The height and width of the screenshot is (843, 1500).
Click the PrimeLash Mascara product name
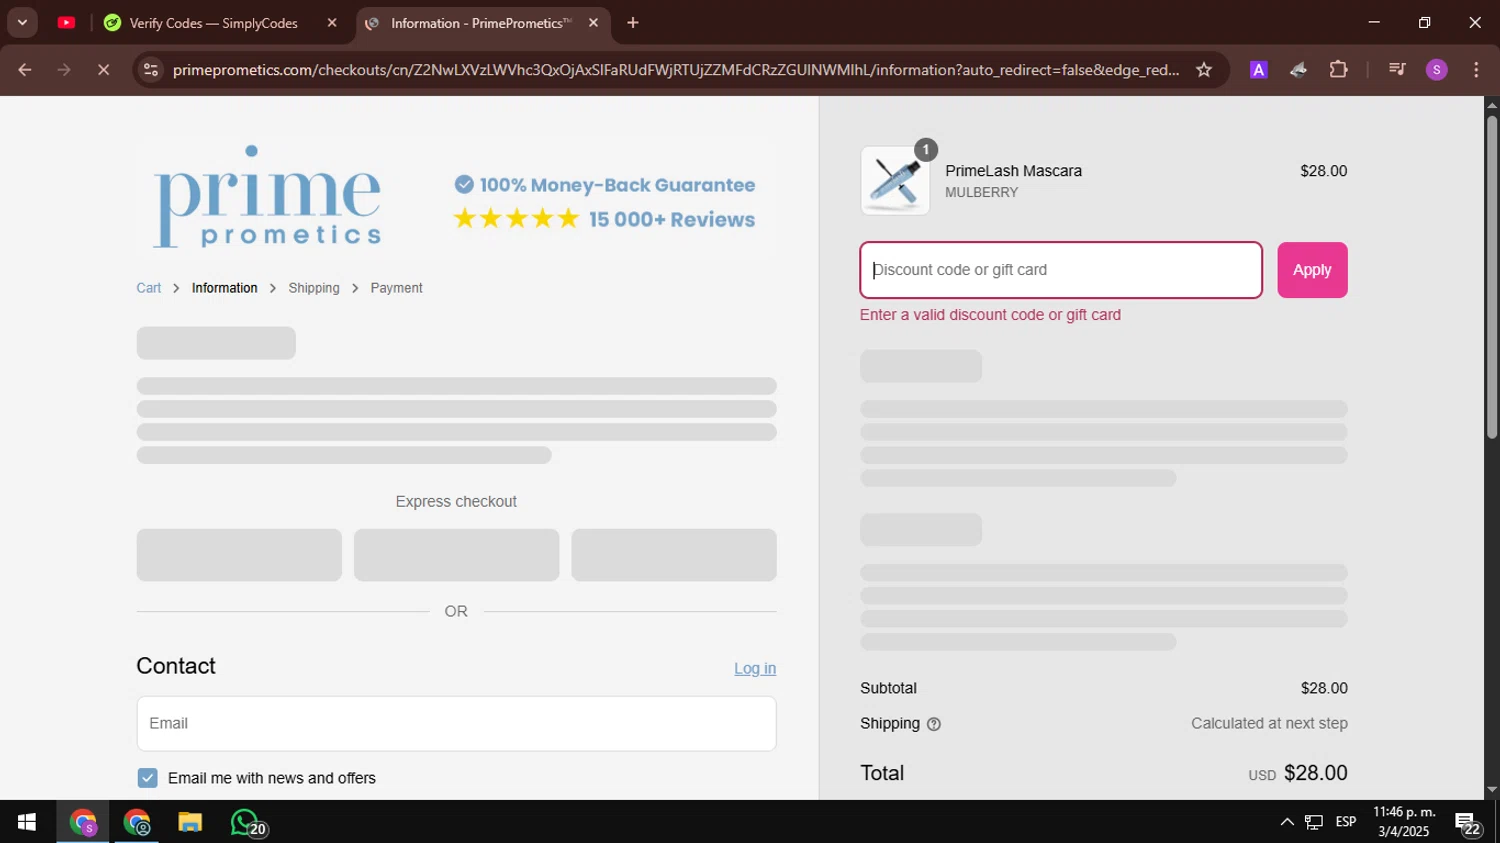point(1013,171)
